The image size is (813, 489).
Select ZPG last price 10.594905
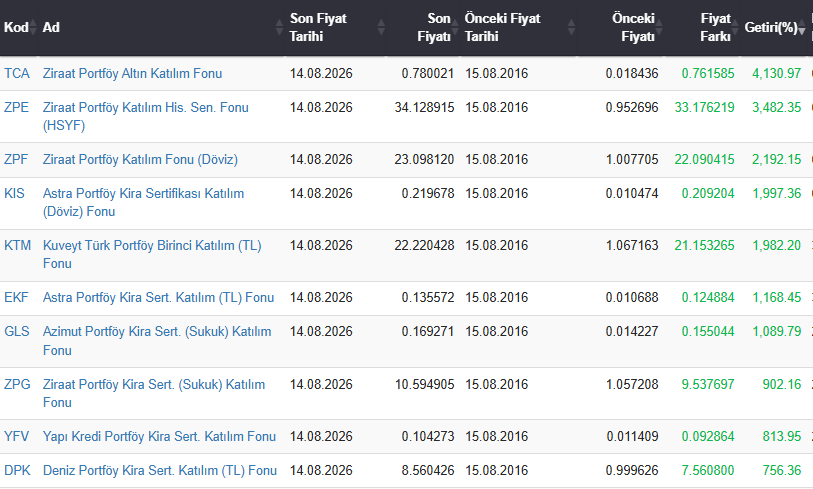(x=424, y=384)
